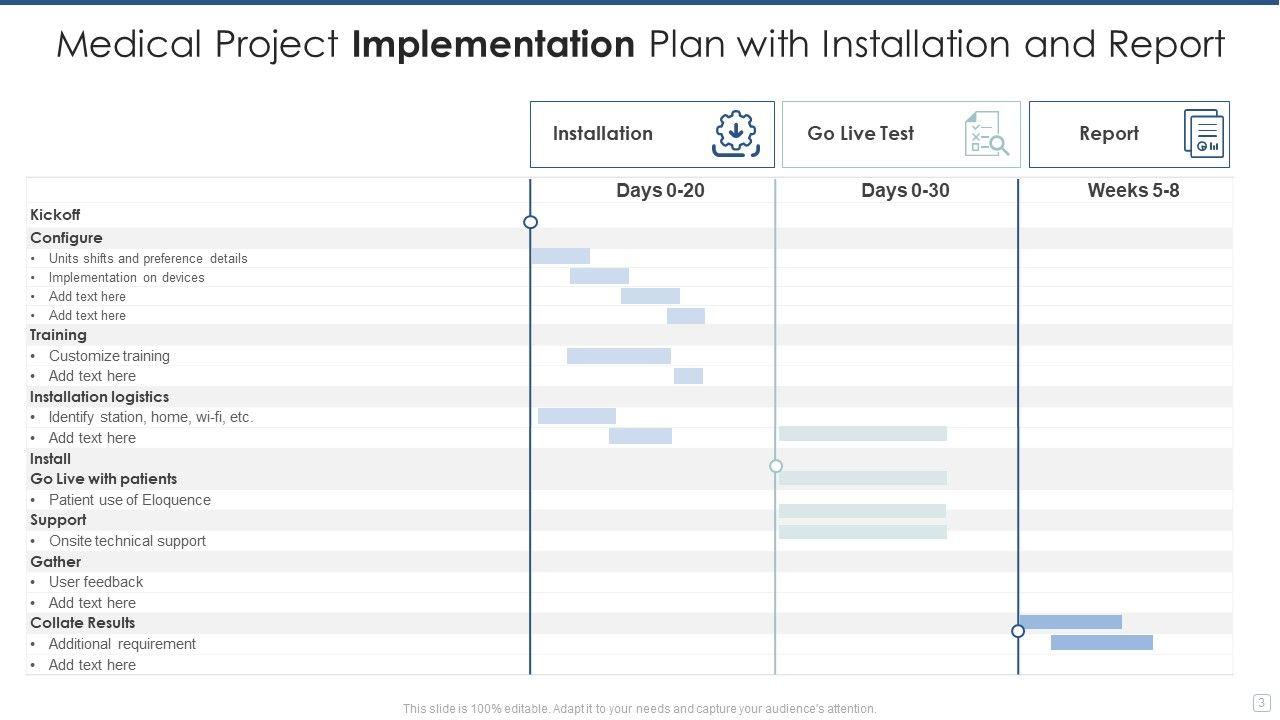The width and height of the screenshot is (1280, 720).
Task: Click the Installation phase box label
Action: (x=602, y=134)
